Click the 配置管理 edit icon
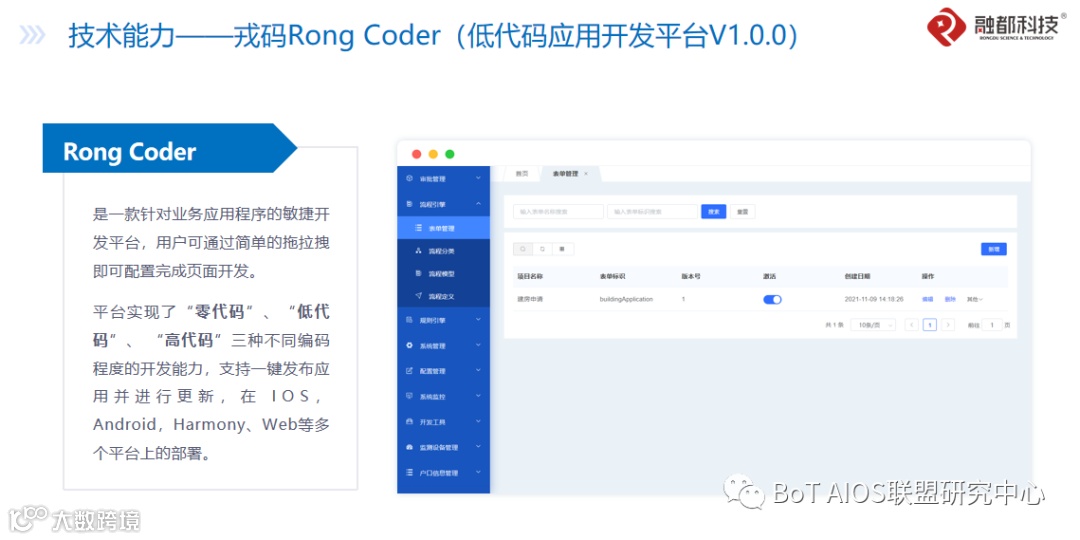Screen dimensions: 1080x540 410,371
